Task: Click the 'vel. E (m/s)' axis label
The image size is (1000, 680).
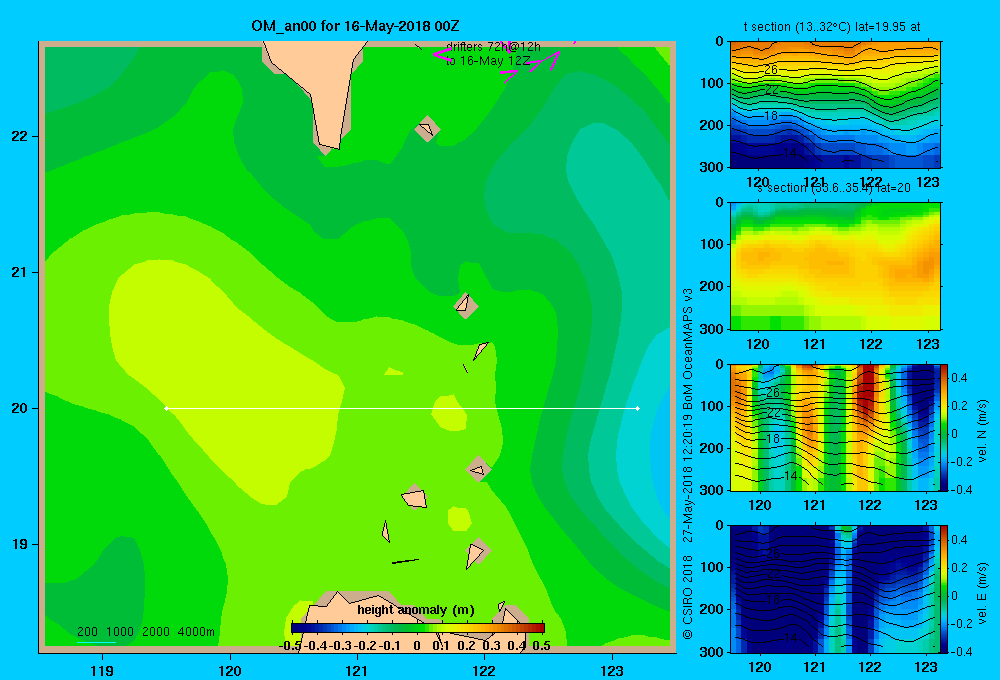Action: 982,592
